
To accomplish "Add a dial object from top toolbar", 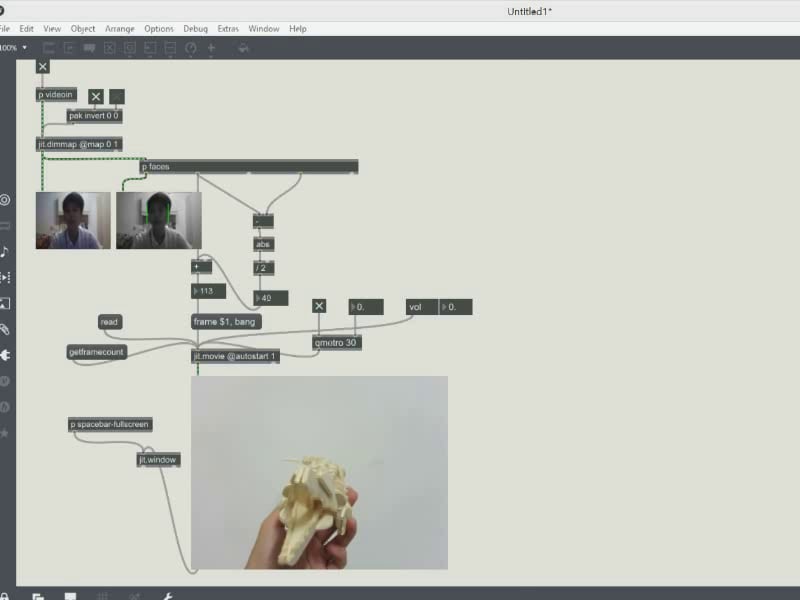I will coord(191,48).
